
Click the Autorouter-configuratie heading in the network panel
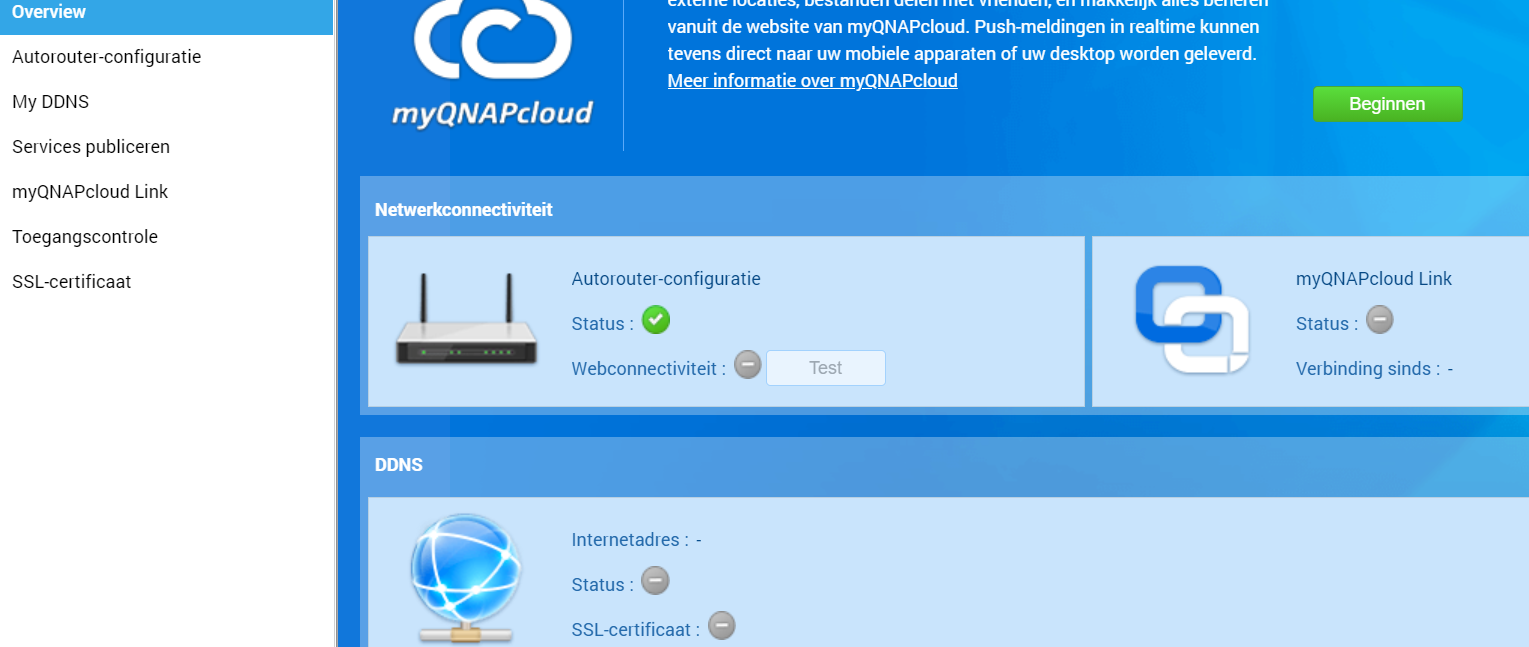click(665, 279)
